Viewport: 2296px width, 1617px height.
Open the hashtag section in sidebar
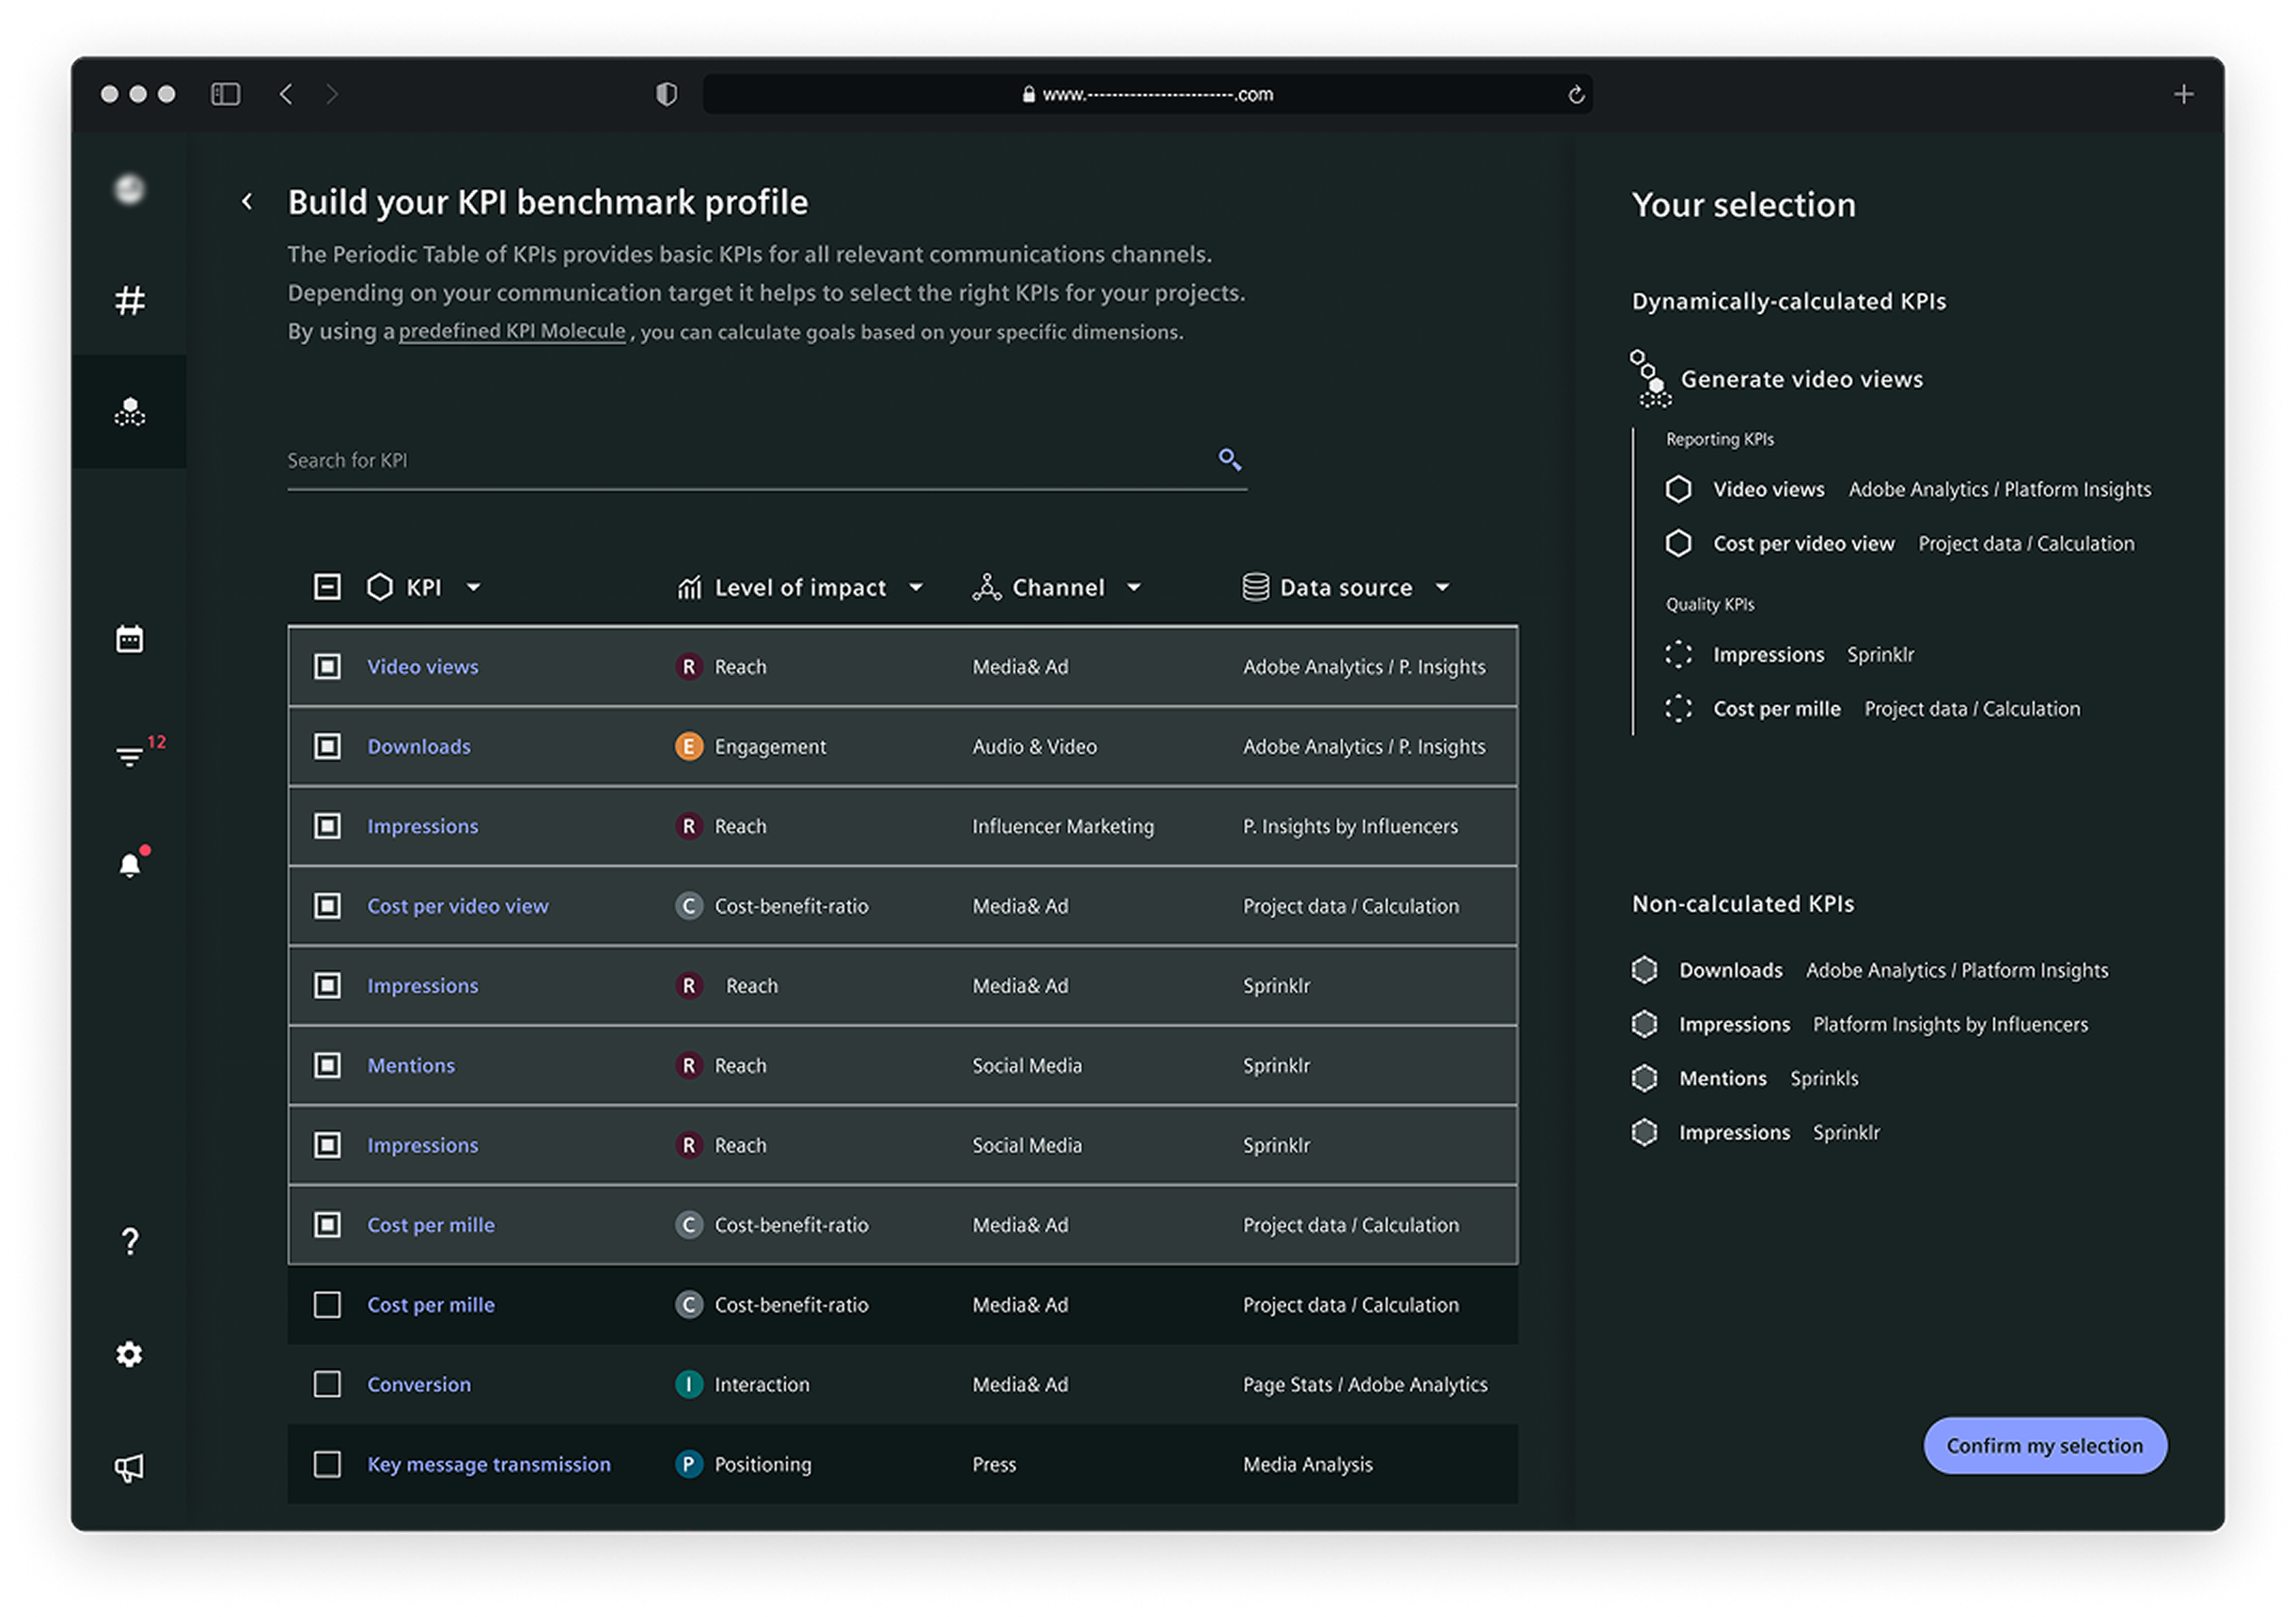click(x=130, y=300)
